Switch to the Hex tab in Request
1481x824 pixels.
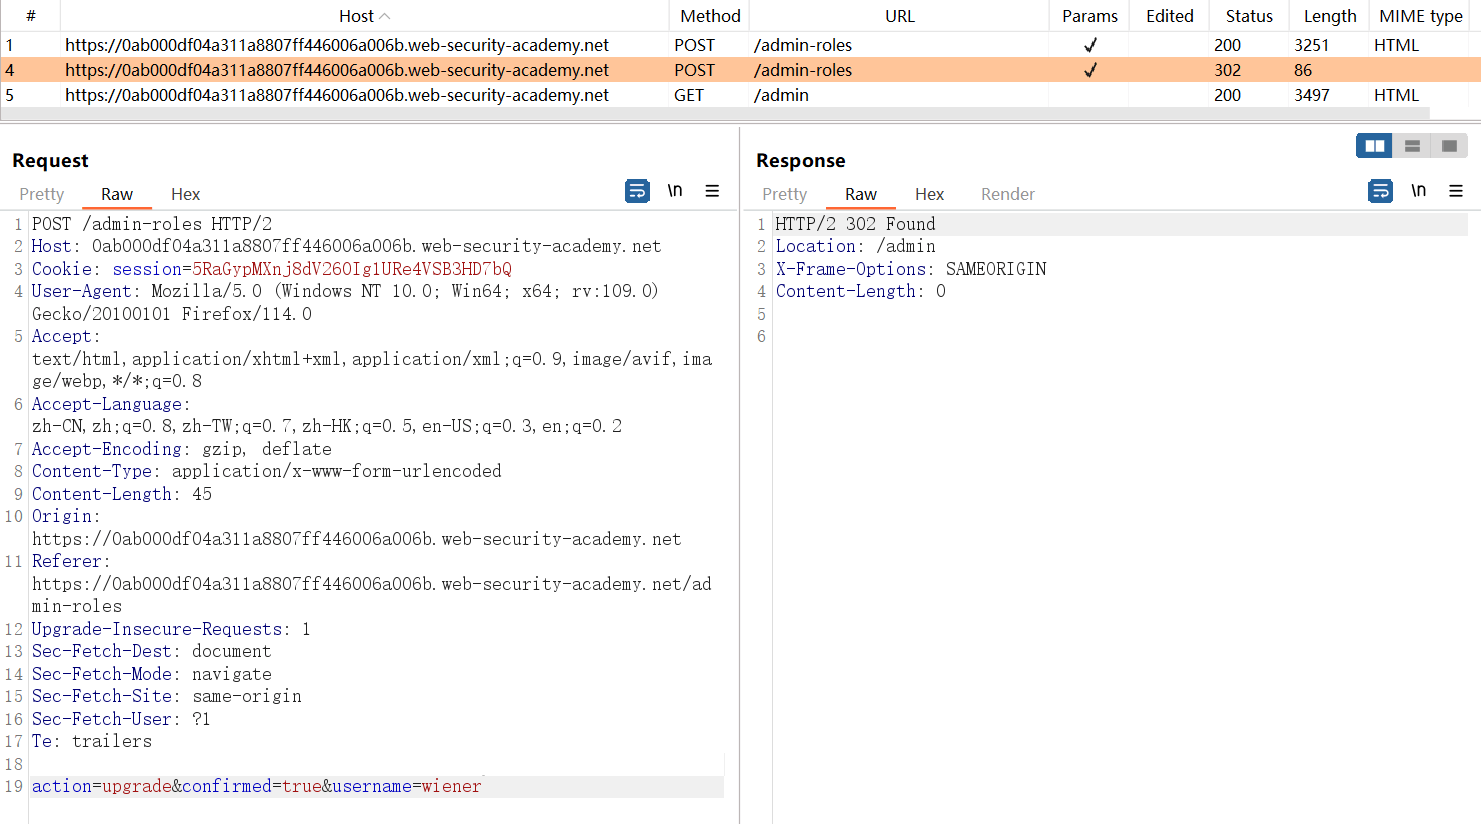pyautogui.click(x=185, y=194)
